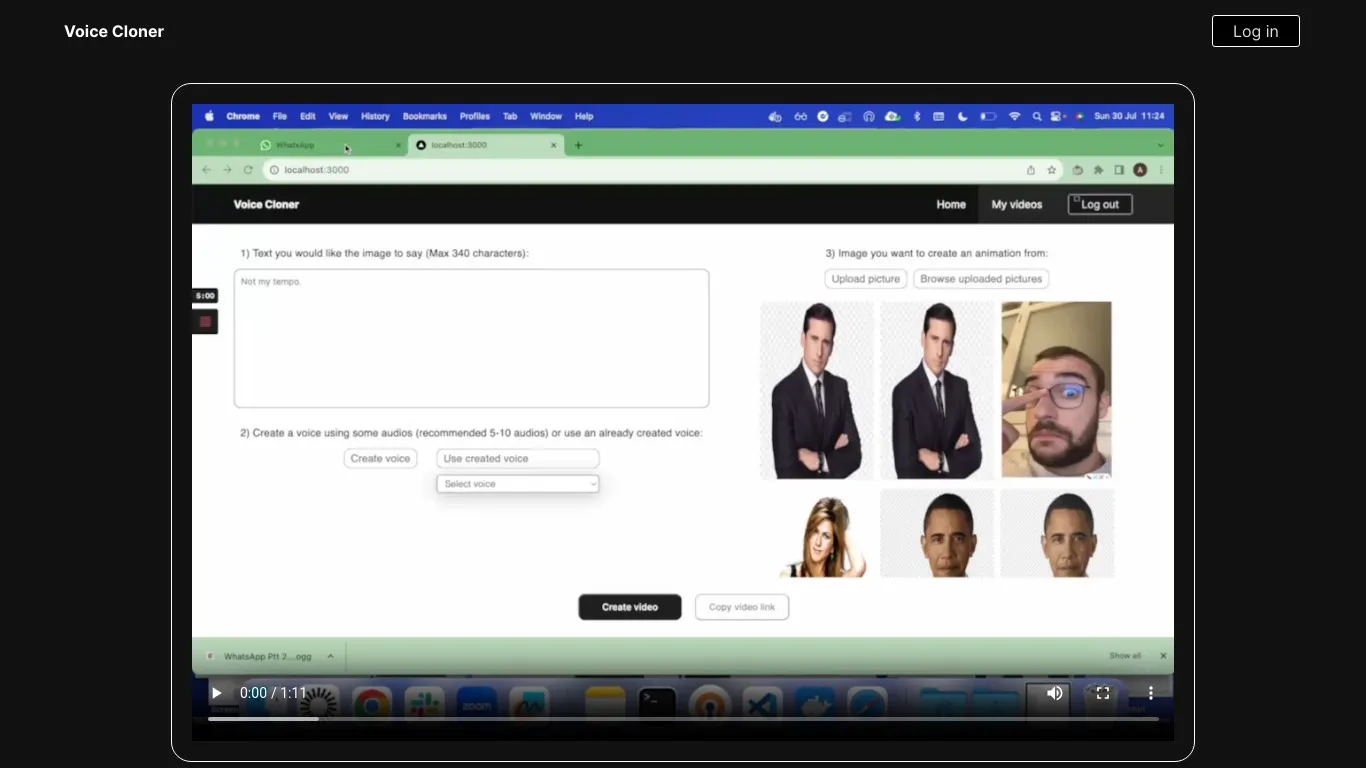Open My videos in the app navbar
Screen dimensions: 1366x768
(x=1017, y=204)
